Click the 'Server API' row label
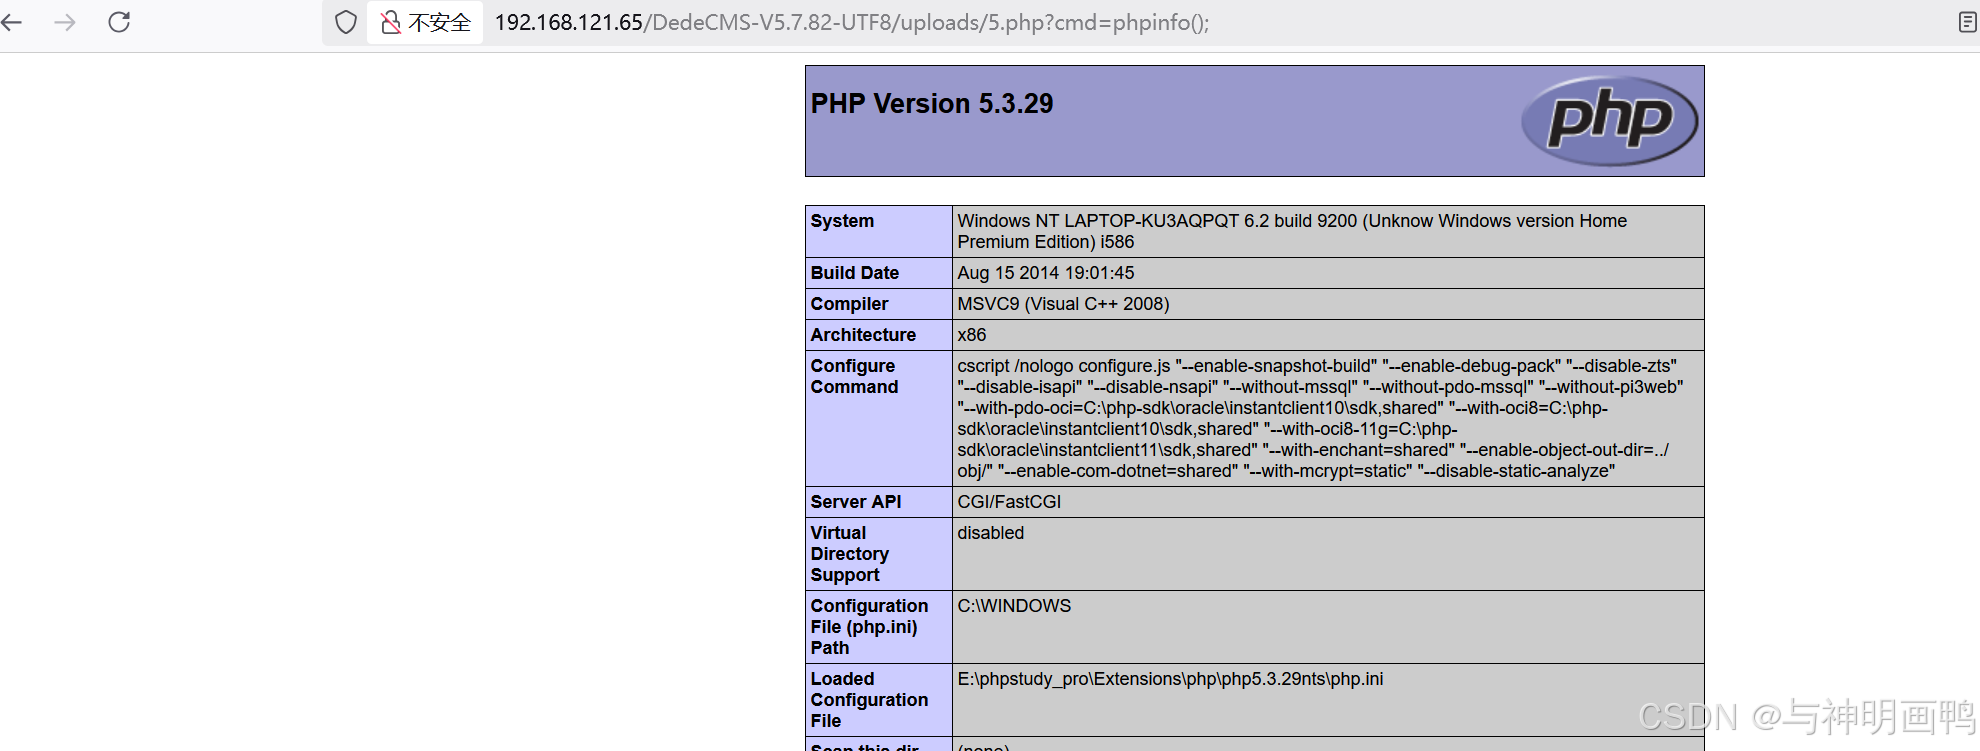 [x=856, y=502]
